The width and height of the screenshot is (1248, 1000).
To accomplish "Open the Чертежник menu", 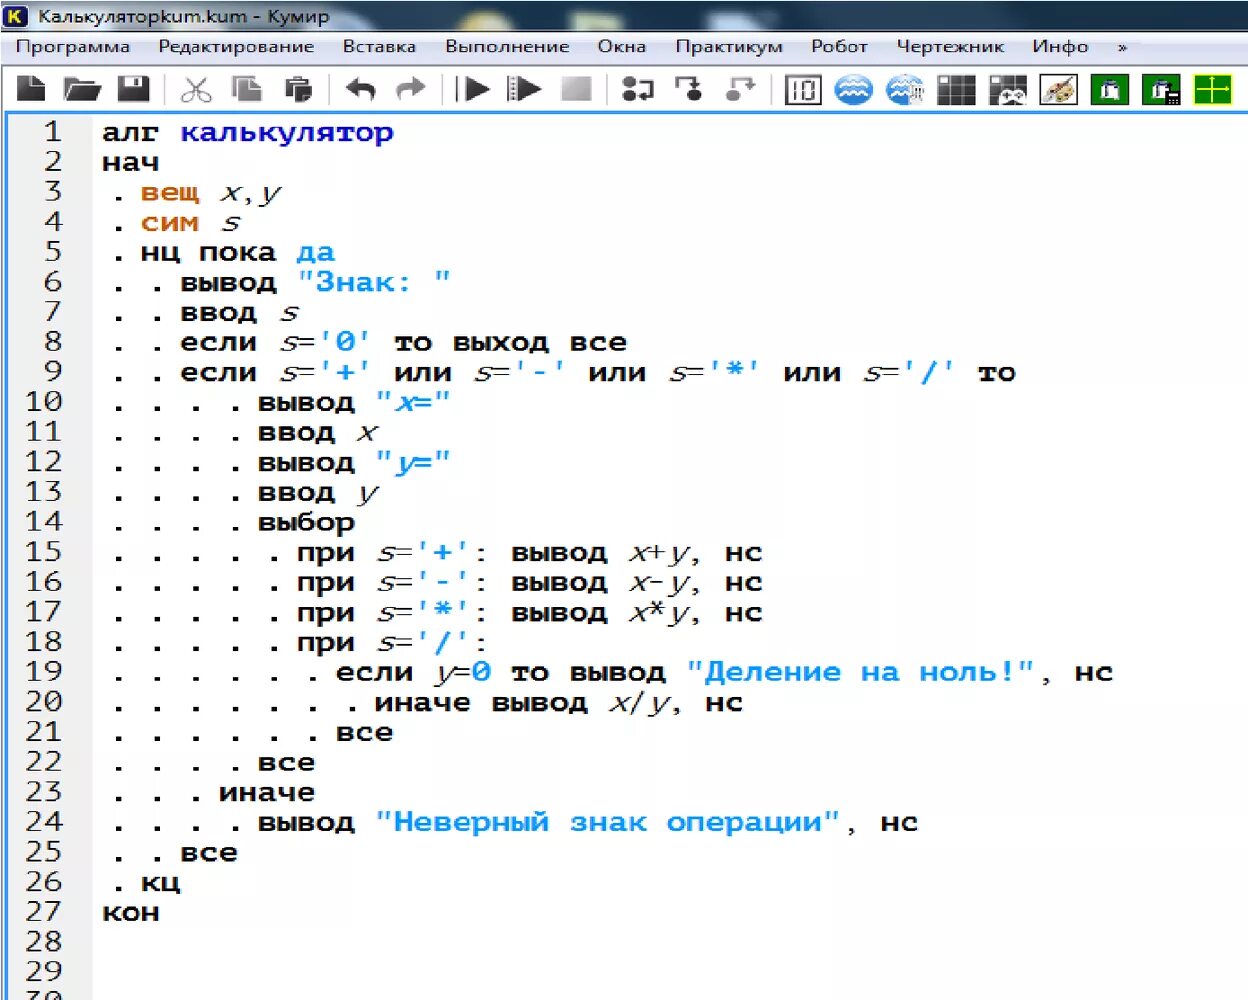I will pyautogui.click(x=950, y=47).
